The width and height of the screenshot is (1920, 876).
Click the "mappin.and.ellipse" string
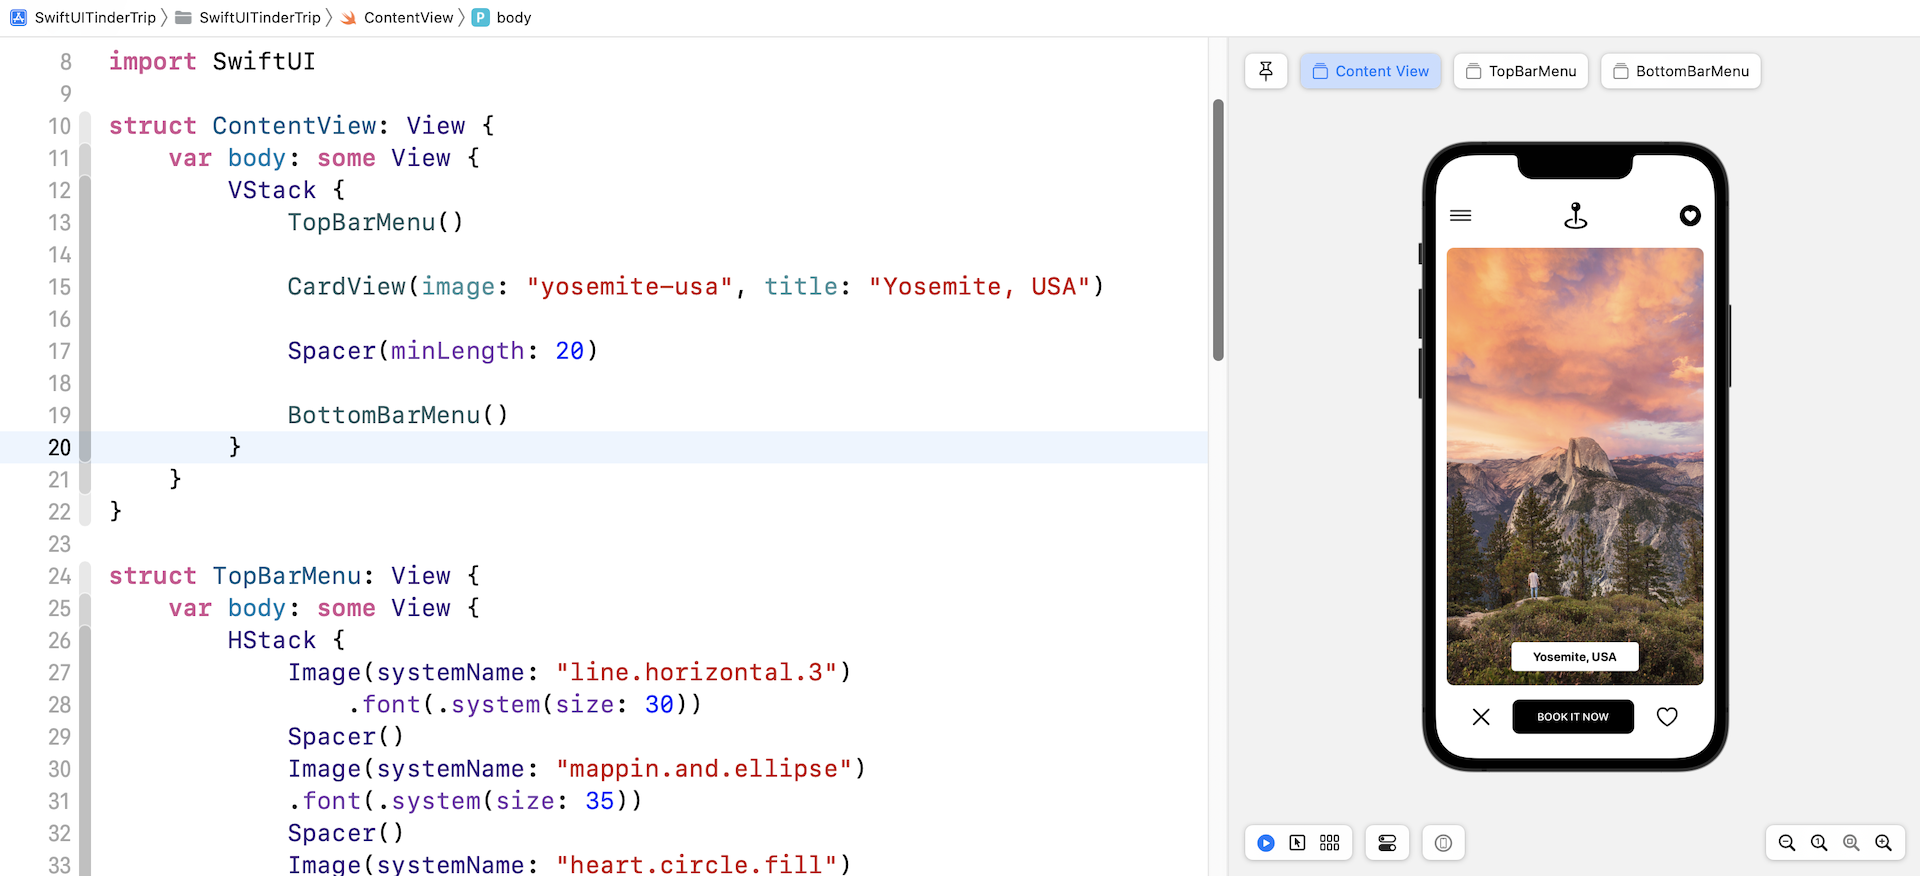(x=704, y=769)
